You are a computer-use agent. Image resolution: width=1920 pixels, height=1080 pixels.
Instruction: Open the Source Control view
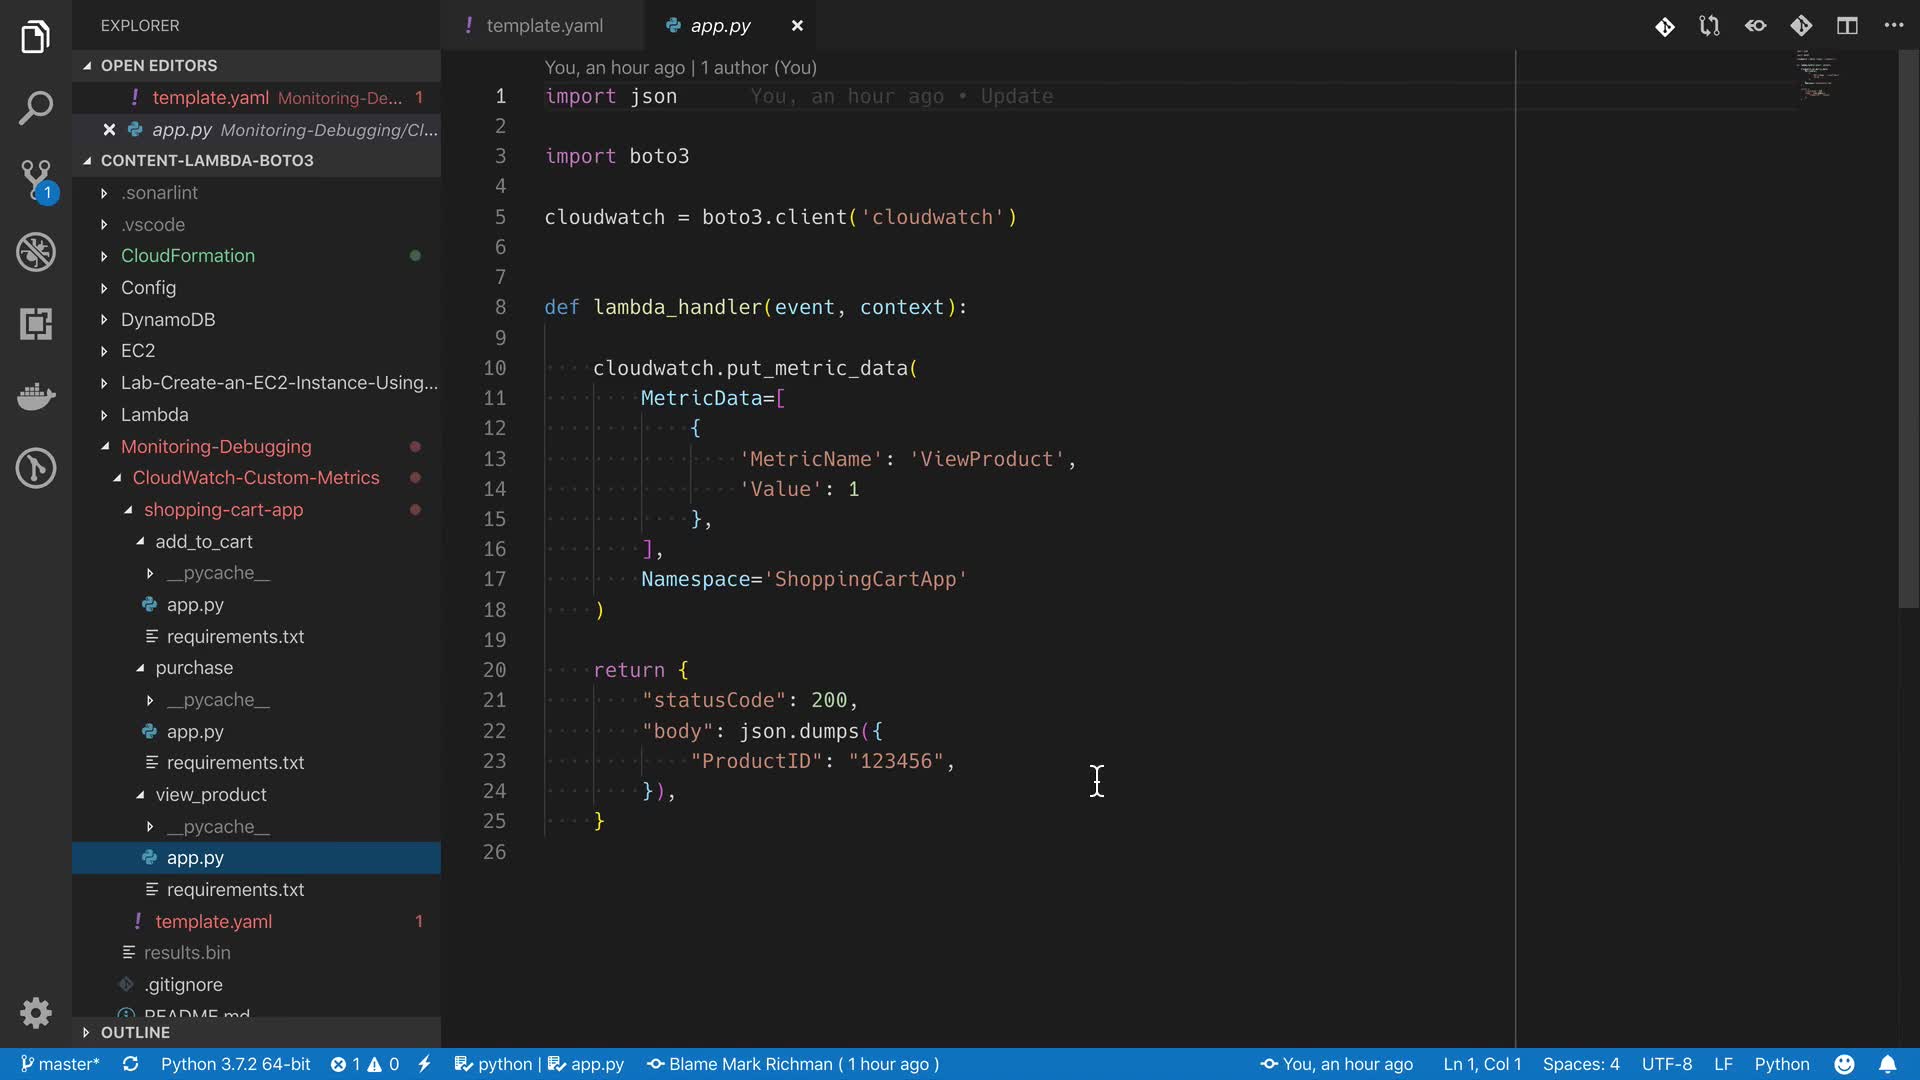(x=36, y=180)
